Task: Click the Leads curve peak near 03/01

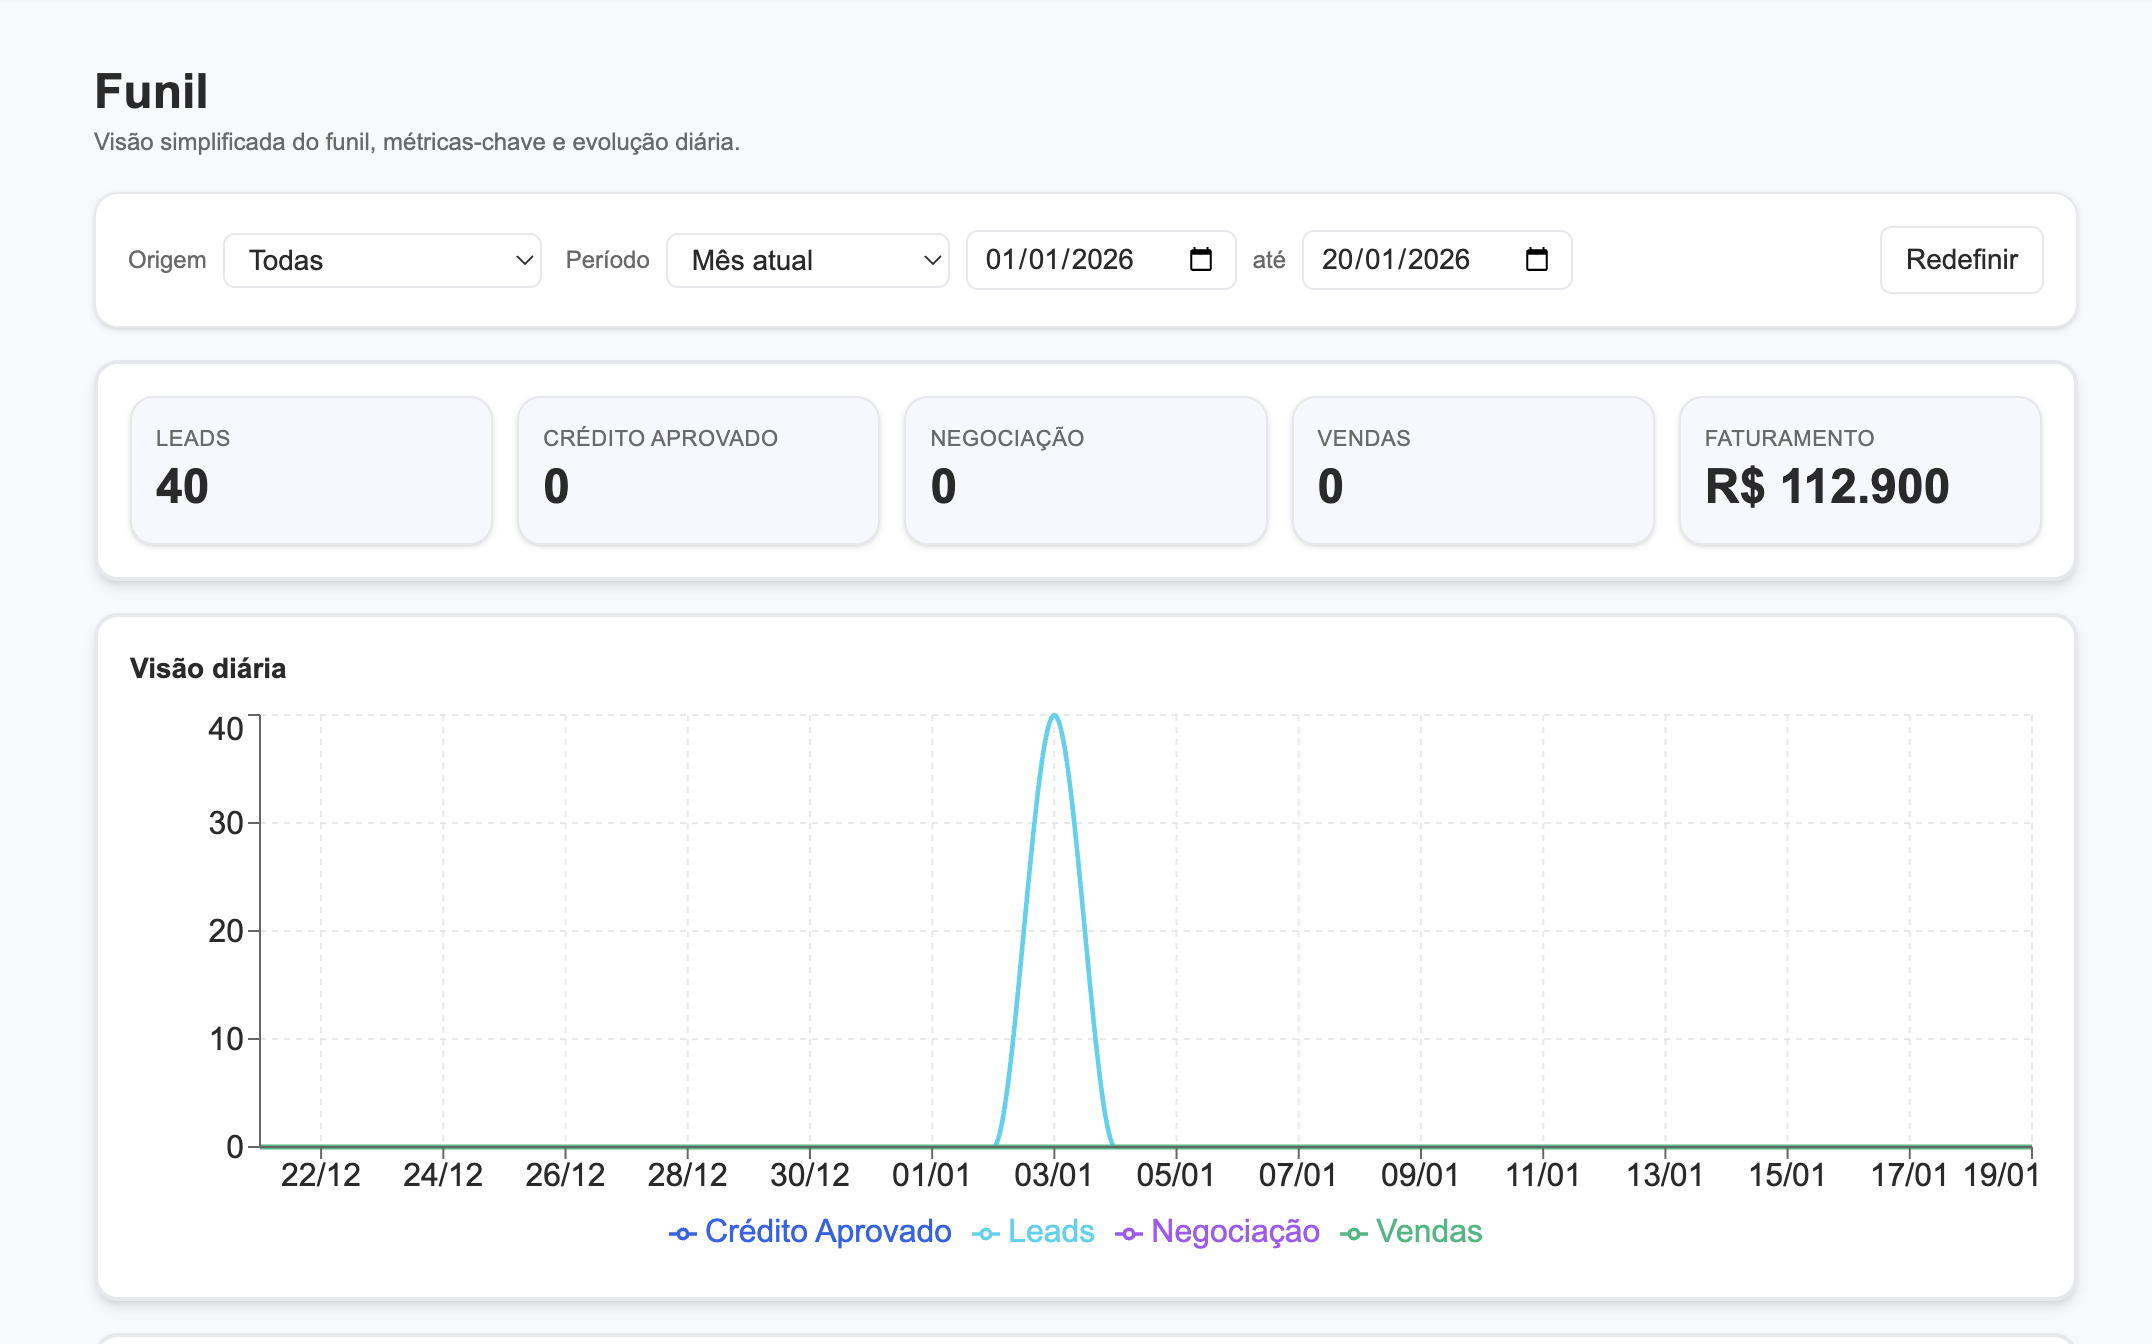Action: click(1053, 718)
